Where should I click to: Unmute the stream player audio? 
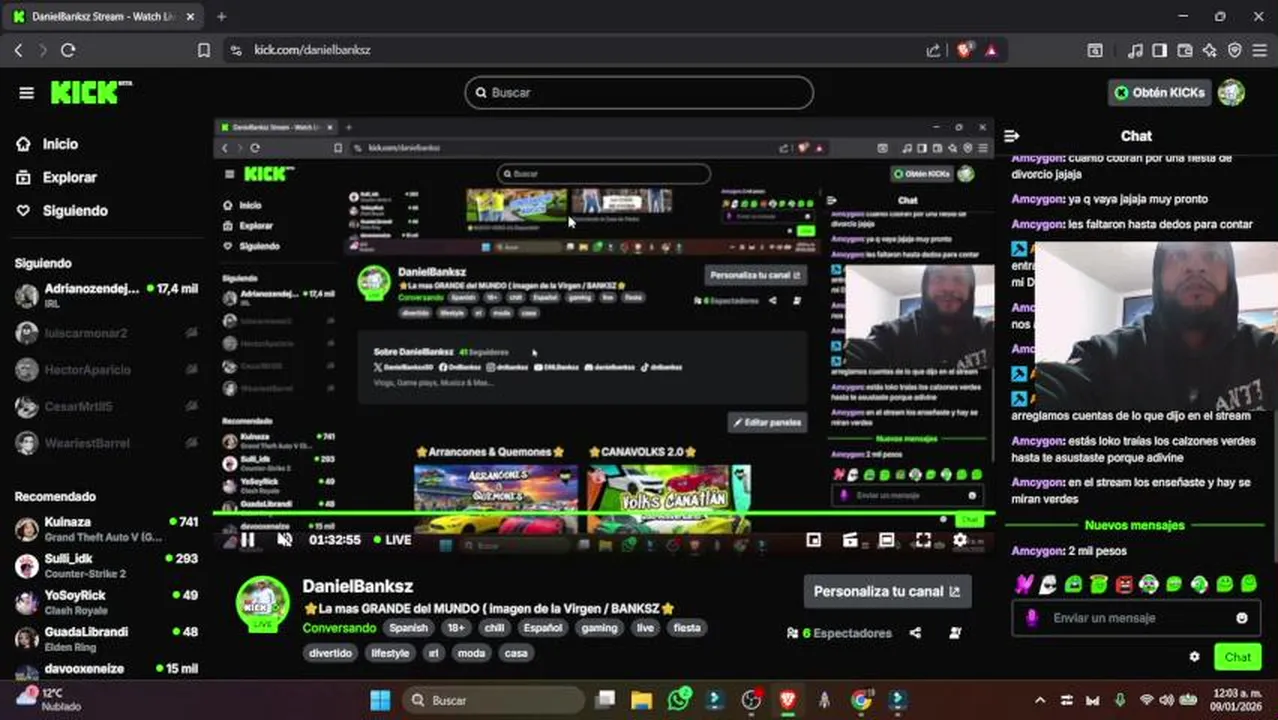285,540
